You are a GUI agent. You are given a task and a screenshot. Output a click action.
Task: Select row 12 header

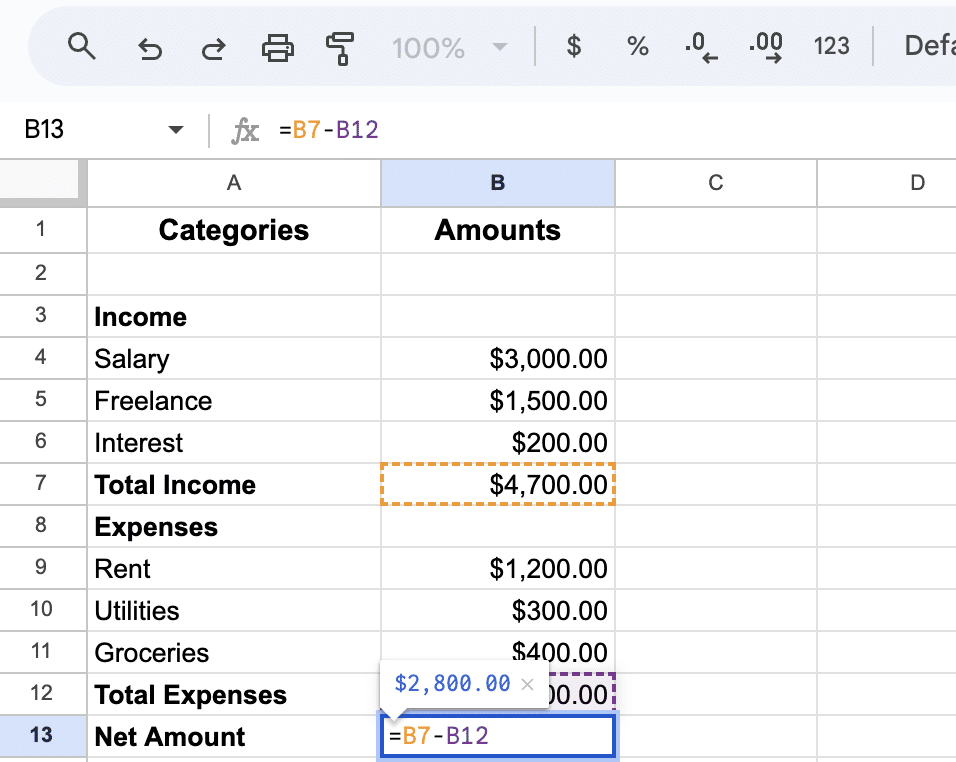41,694
